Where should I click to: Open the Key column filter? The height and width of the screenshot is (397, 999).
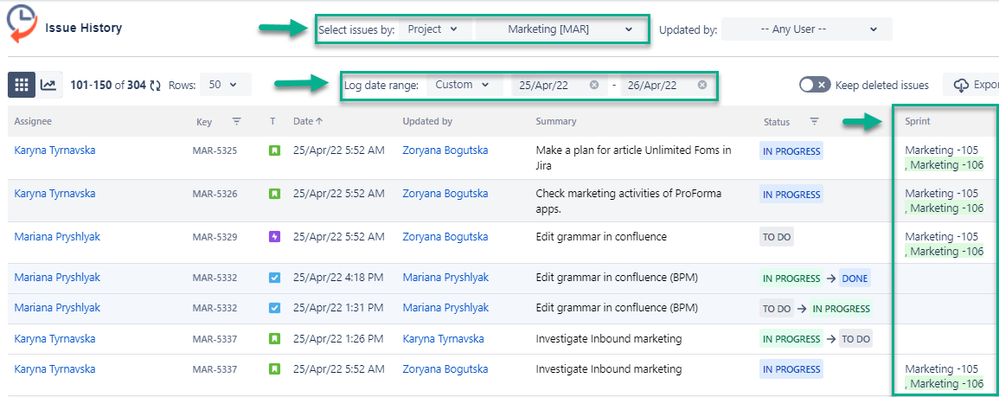click(x=236, y=121)
